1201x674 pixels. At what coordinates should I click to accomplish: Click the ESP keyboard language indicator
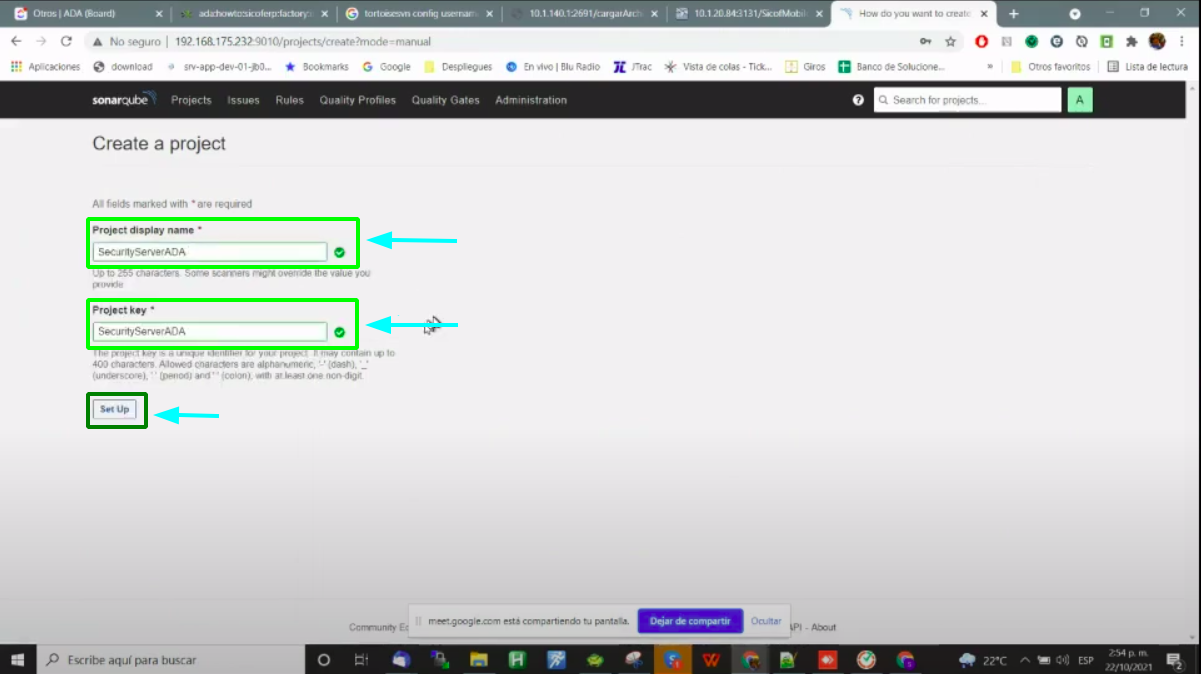point(1086,661)
